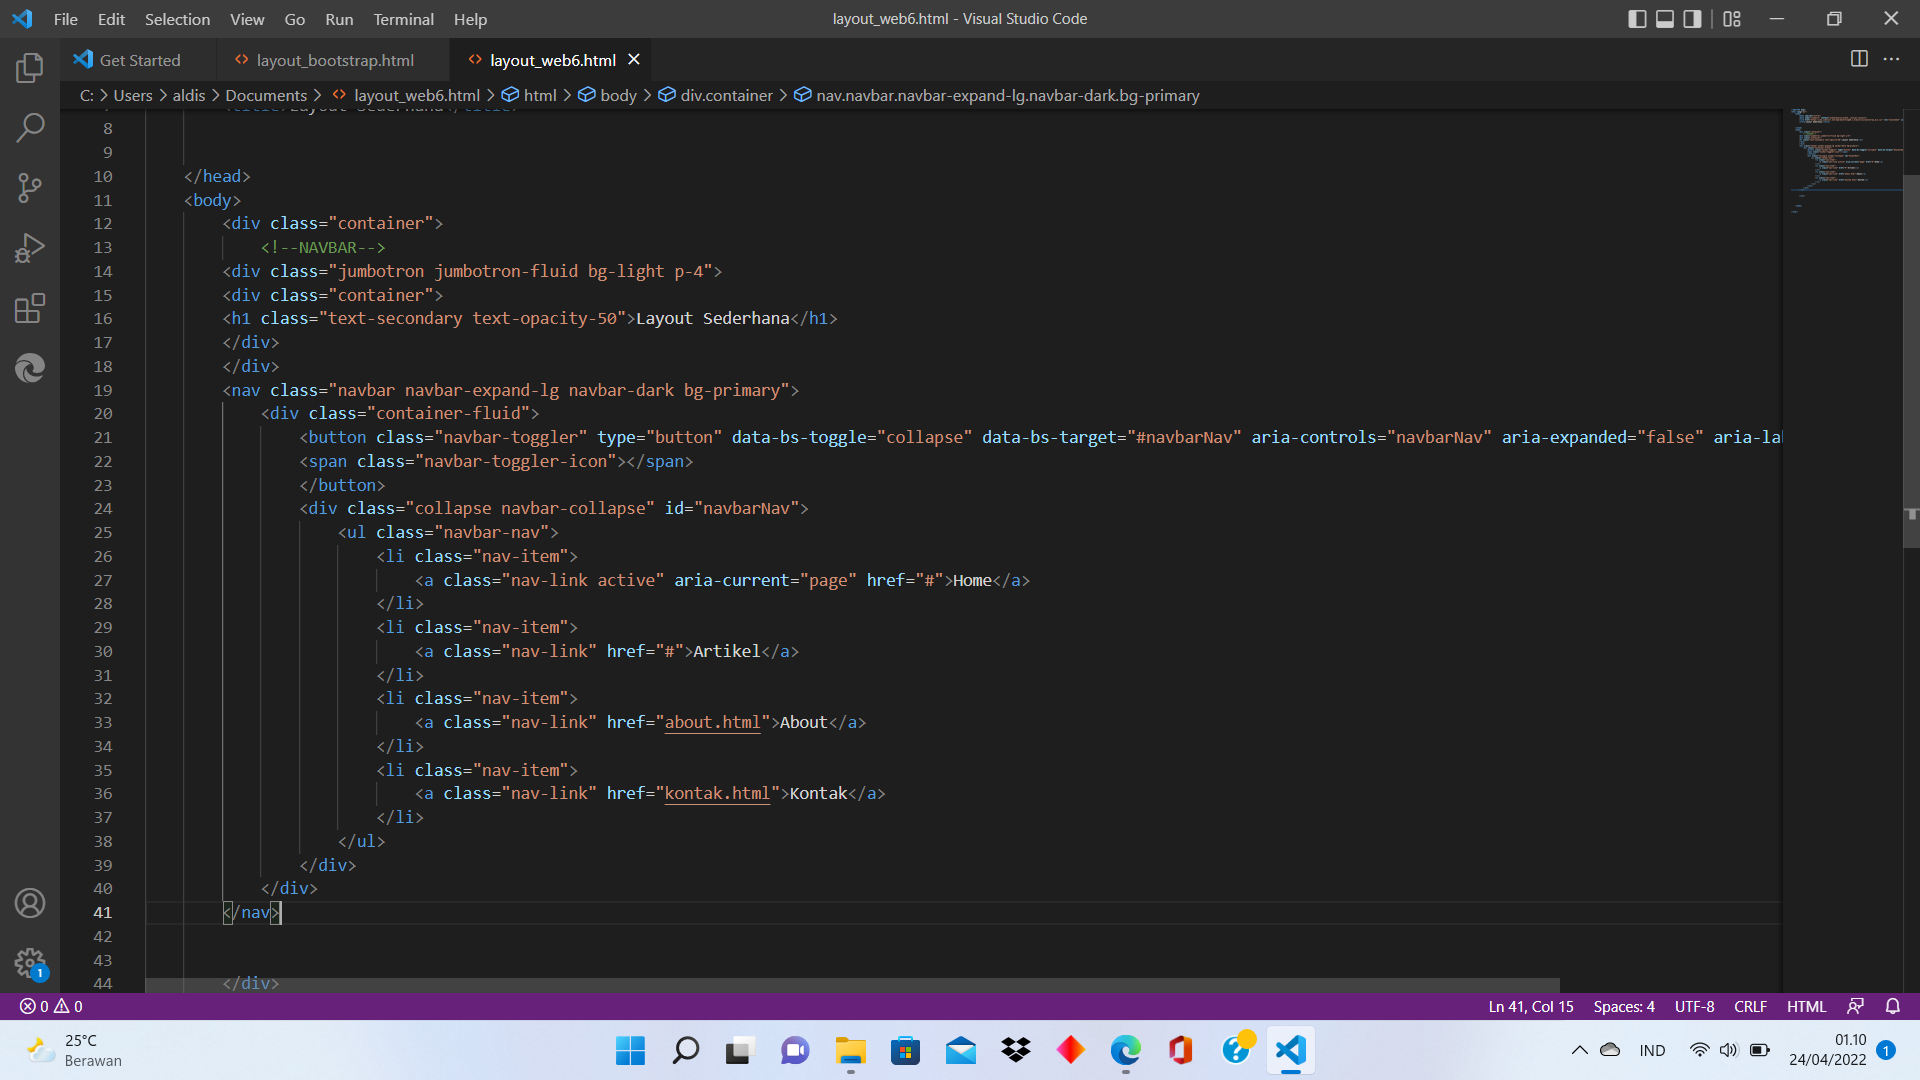This screenshot has width=1920, height=1080.
Task: Open the editor more actions menu
Action: pos(1892,59)
